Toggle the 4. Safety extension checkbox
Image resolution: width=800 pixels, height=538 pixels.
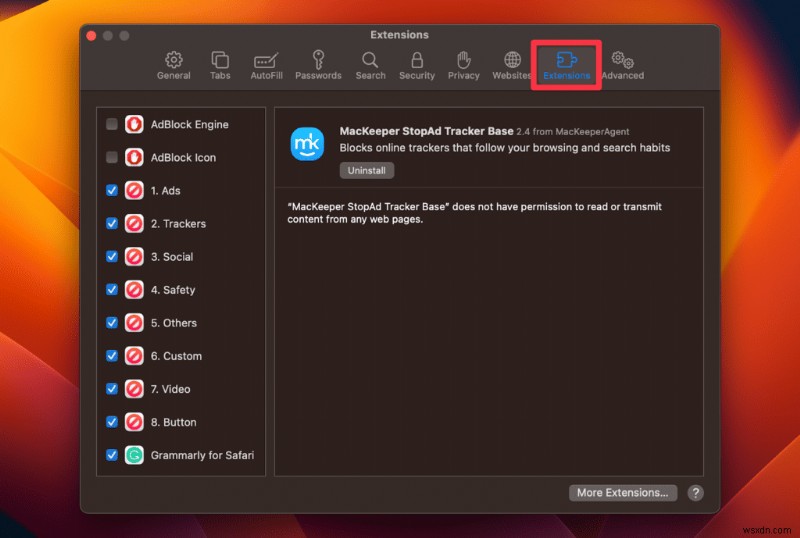point(112,289)
